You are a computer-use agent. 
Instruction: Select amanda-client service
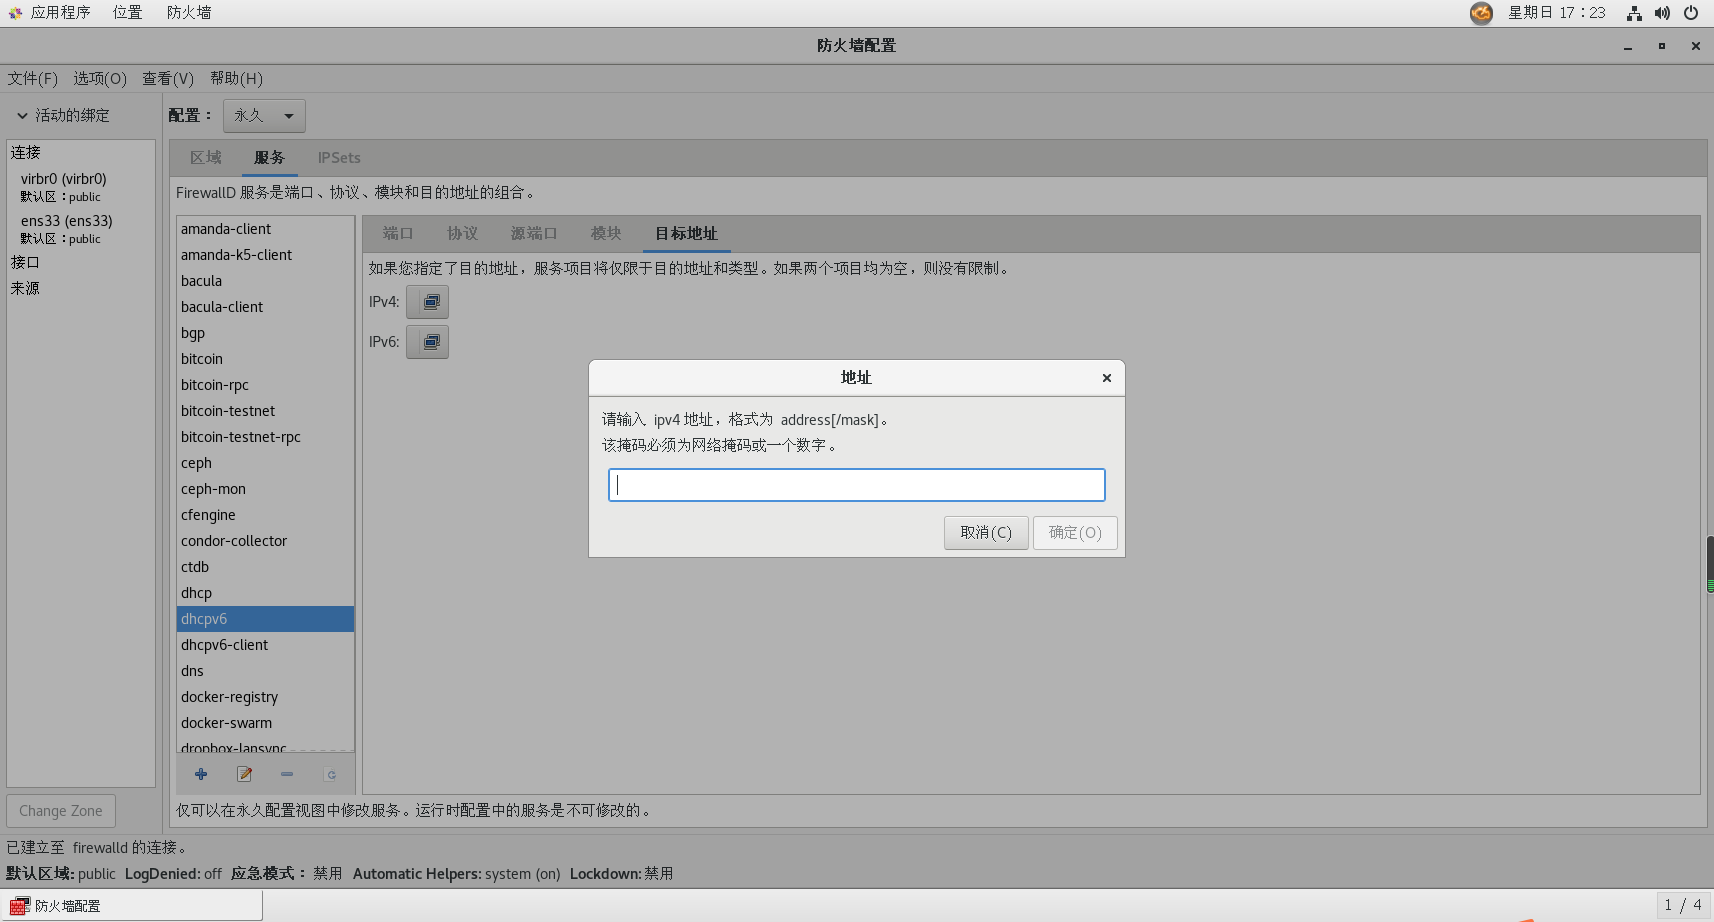pyautogui.click(x=265, y=229)
